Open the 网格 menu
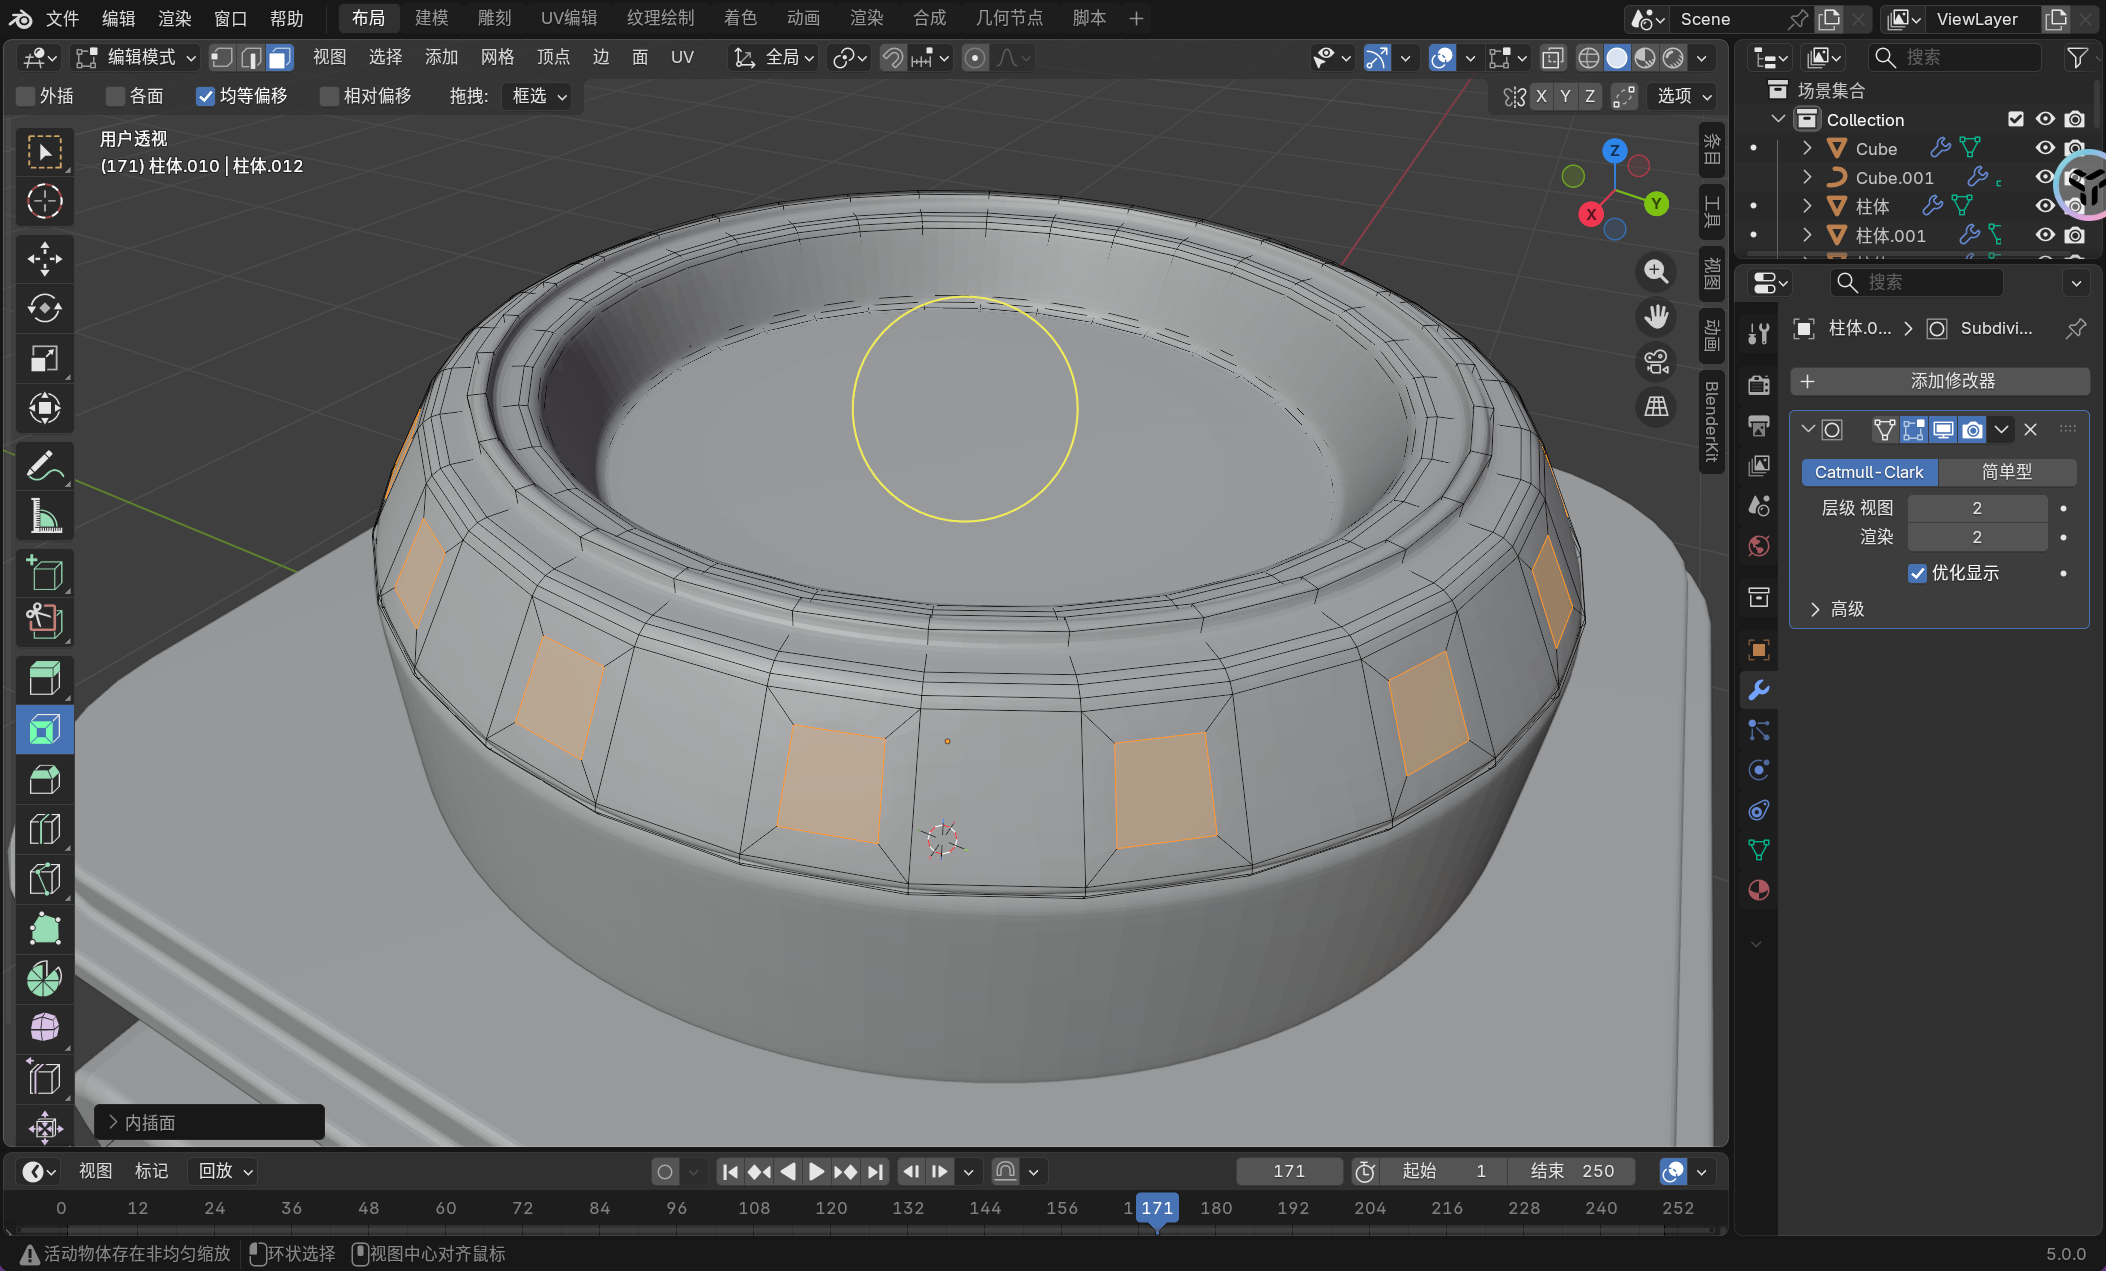Image resolution: width=2106 pixels, height=1271 pixels. click(x=497, y=58)
